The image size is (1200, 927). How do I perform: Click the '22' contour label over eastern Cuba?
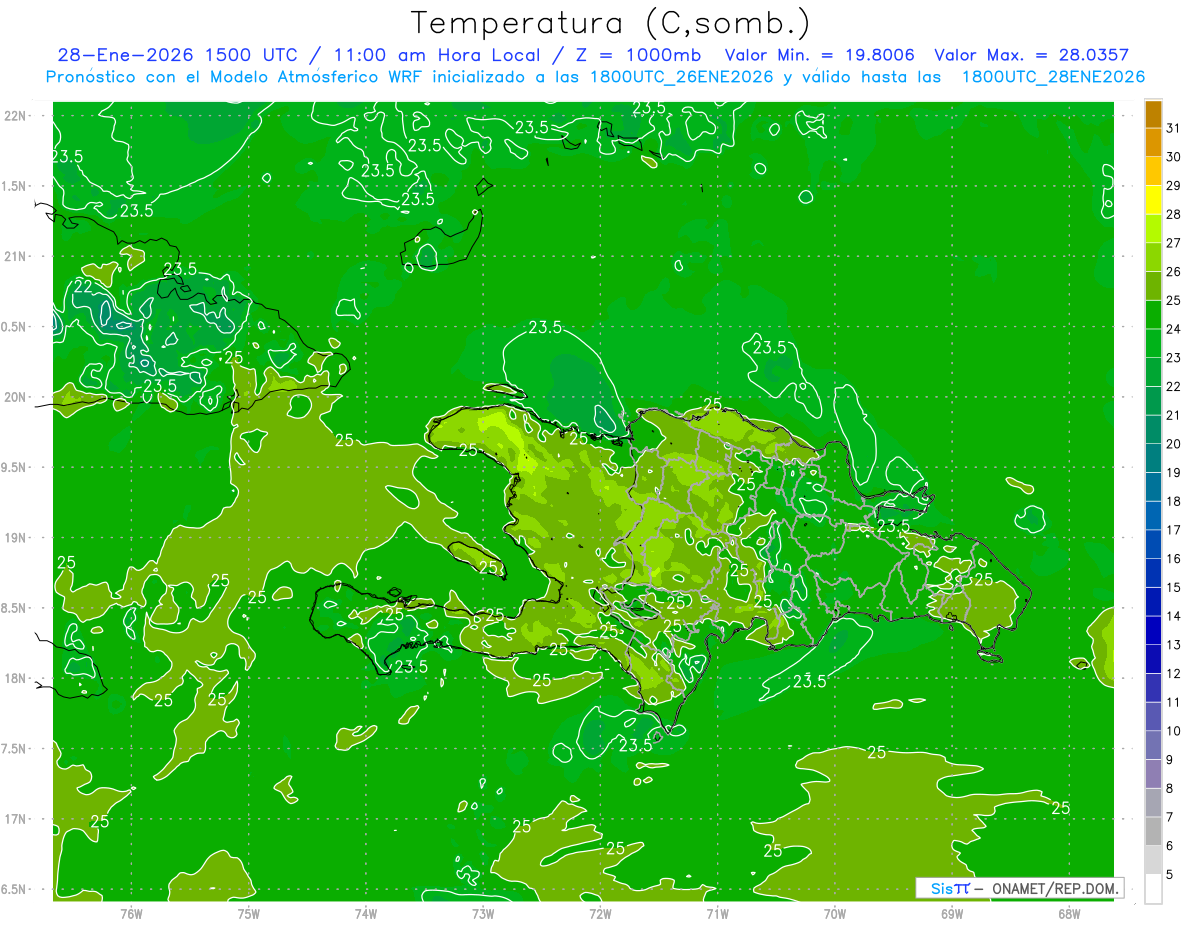pyautogui.click(x=84, y=287)
